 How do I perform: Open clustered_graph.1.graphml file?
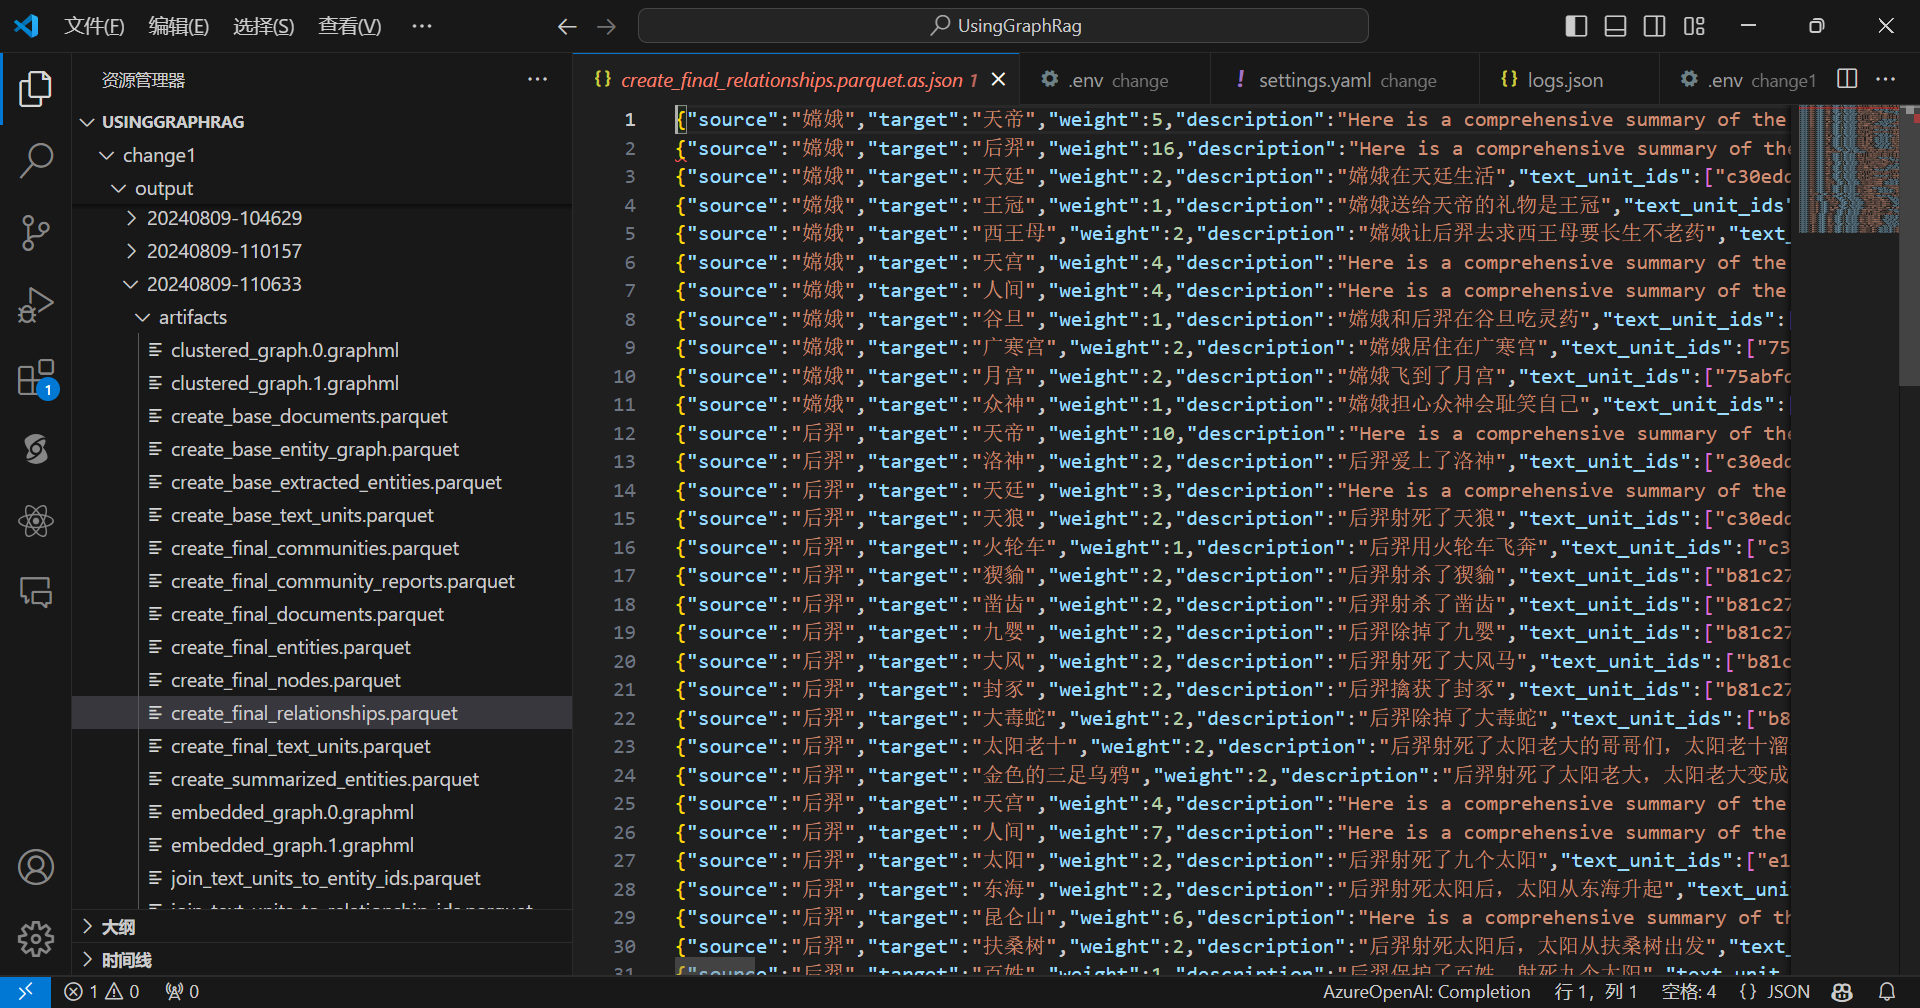pyautogui.click(x=285, y=383)
